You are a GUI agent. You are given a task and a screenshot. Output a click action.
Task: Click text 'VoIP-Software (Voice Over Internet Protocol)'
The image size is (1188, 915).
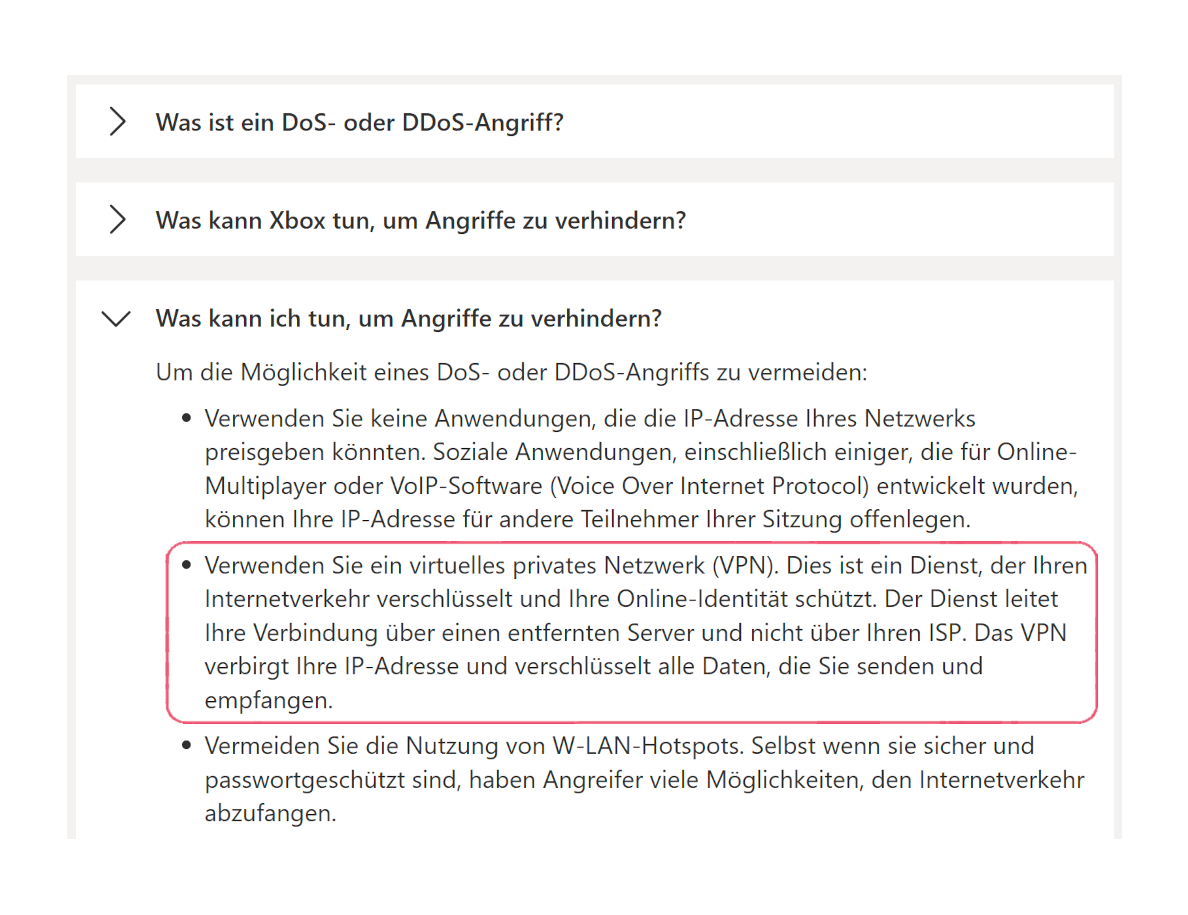tap(629, 486)
